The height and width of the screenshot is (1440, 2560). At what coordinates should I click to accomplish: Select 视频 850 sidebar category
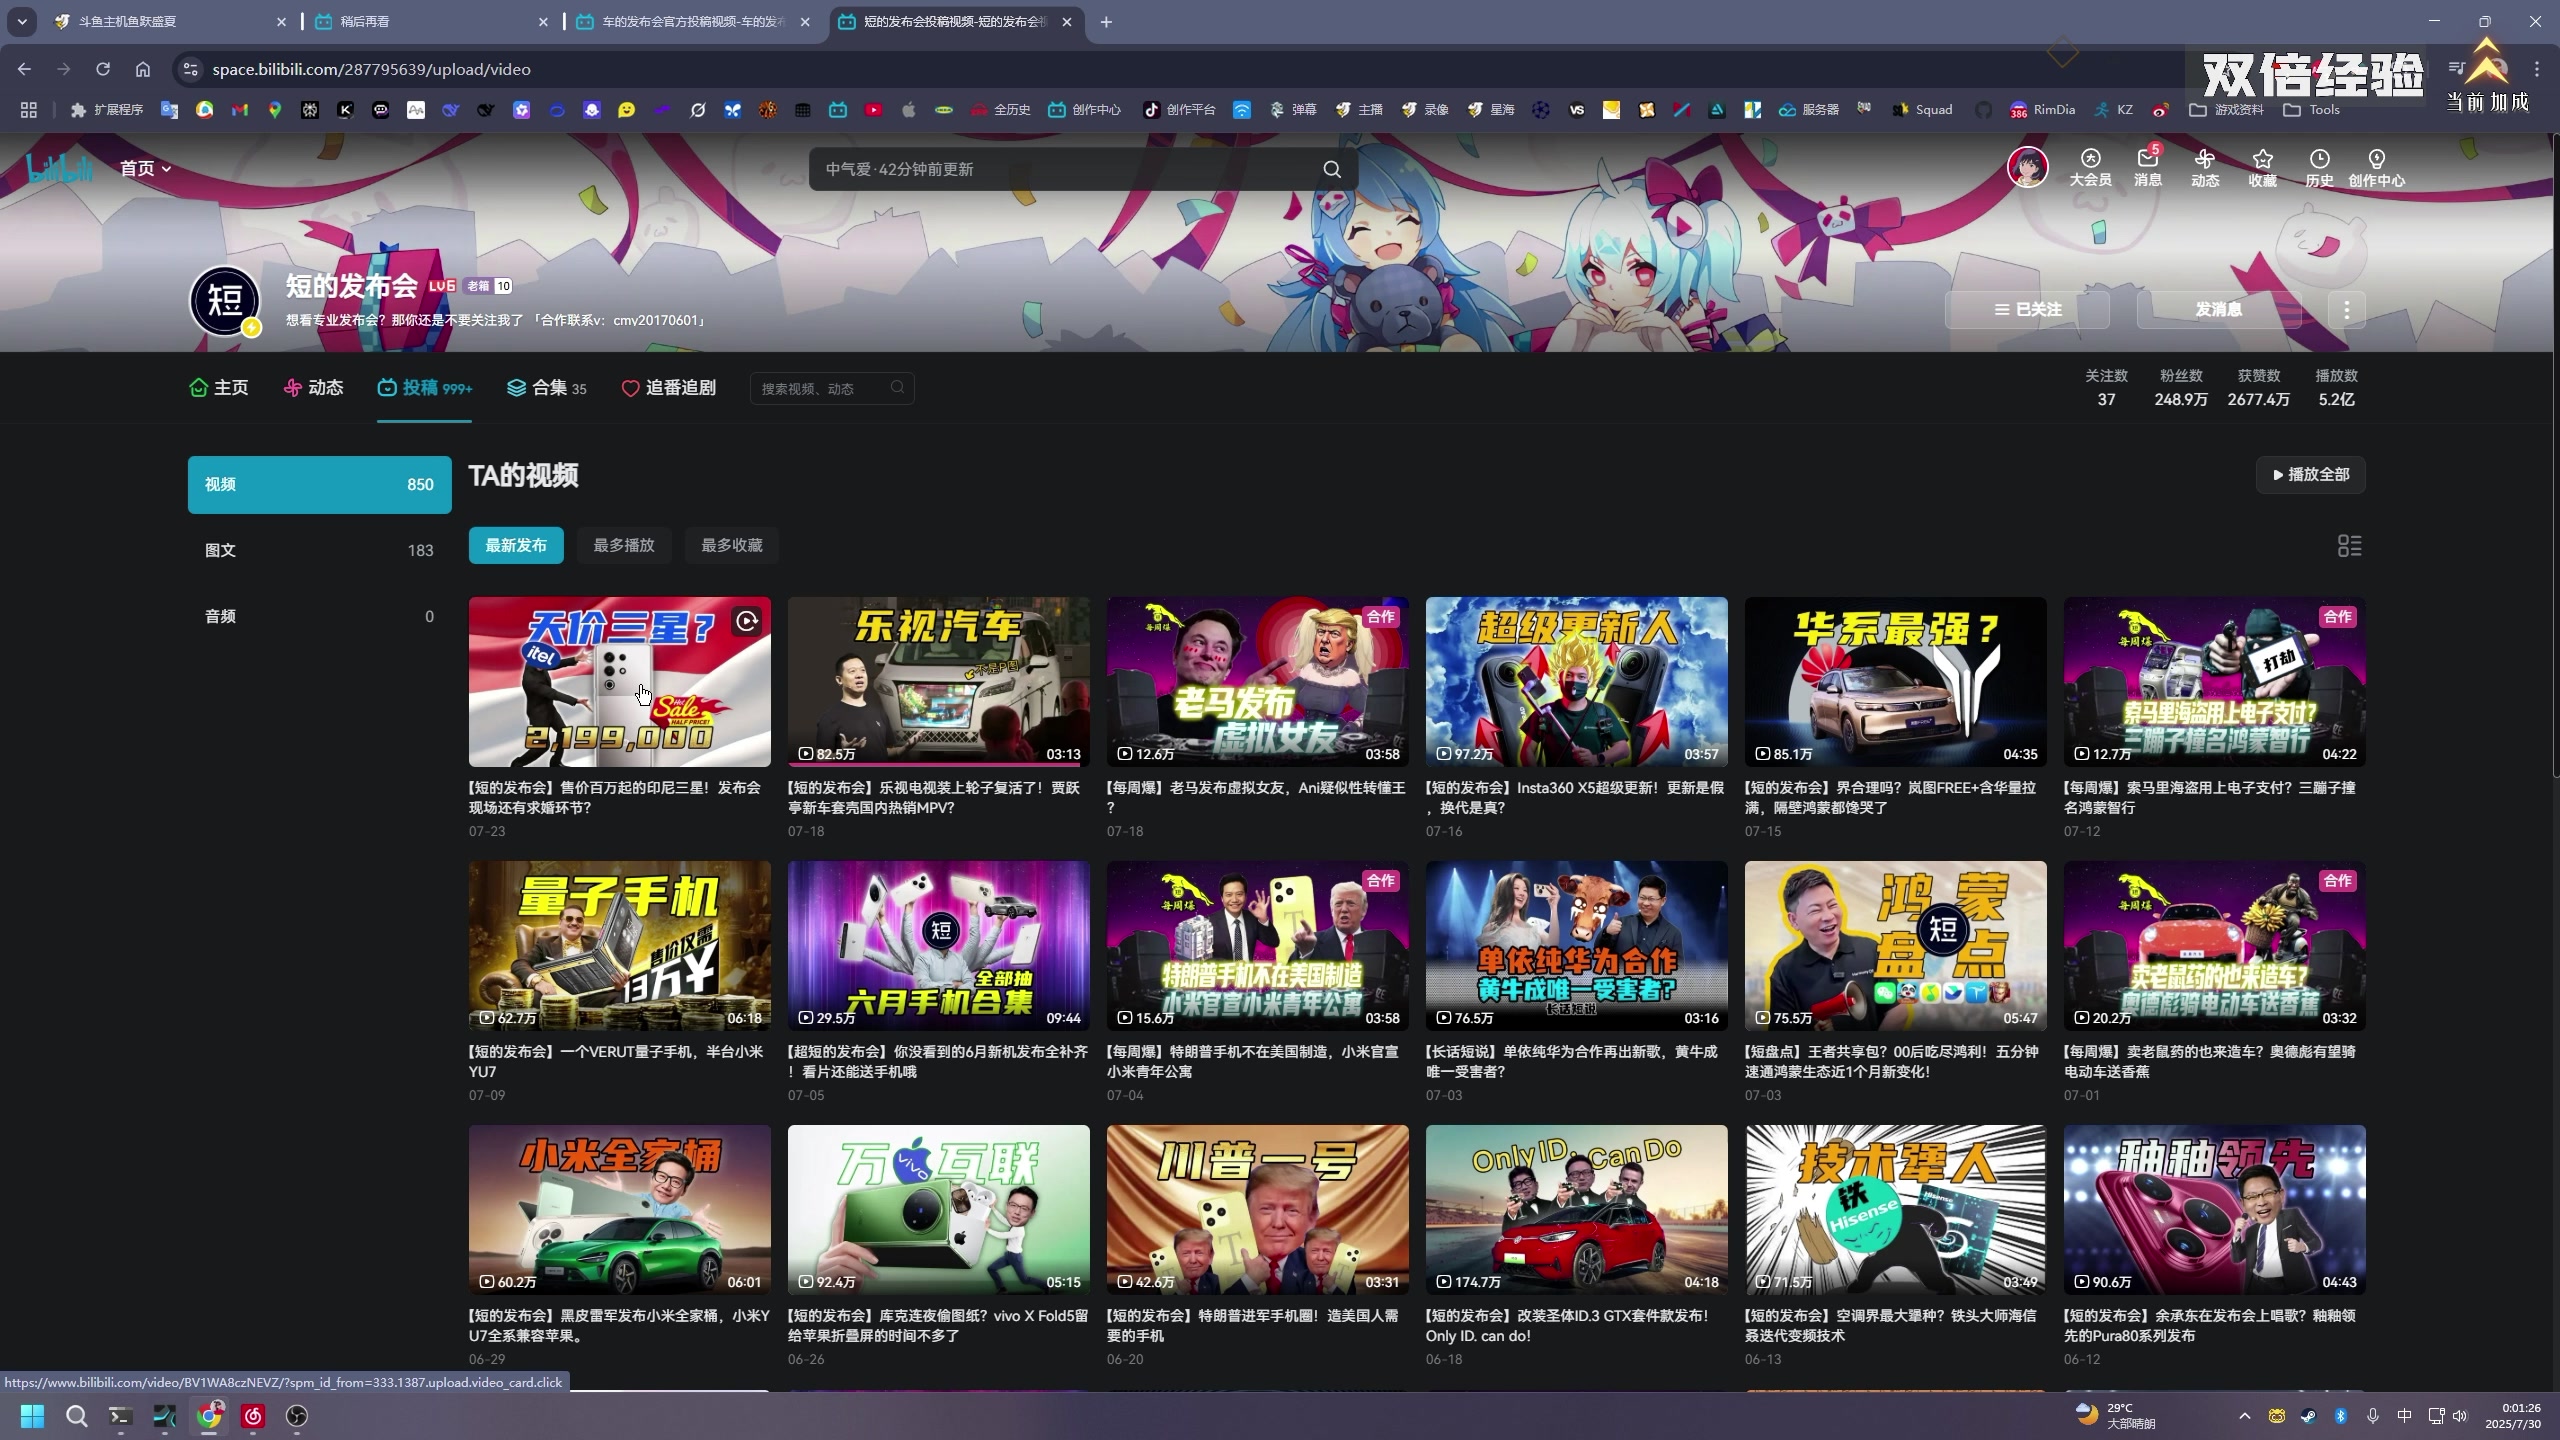[x=319, y=485]
